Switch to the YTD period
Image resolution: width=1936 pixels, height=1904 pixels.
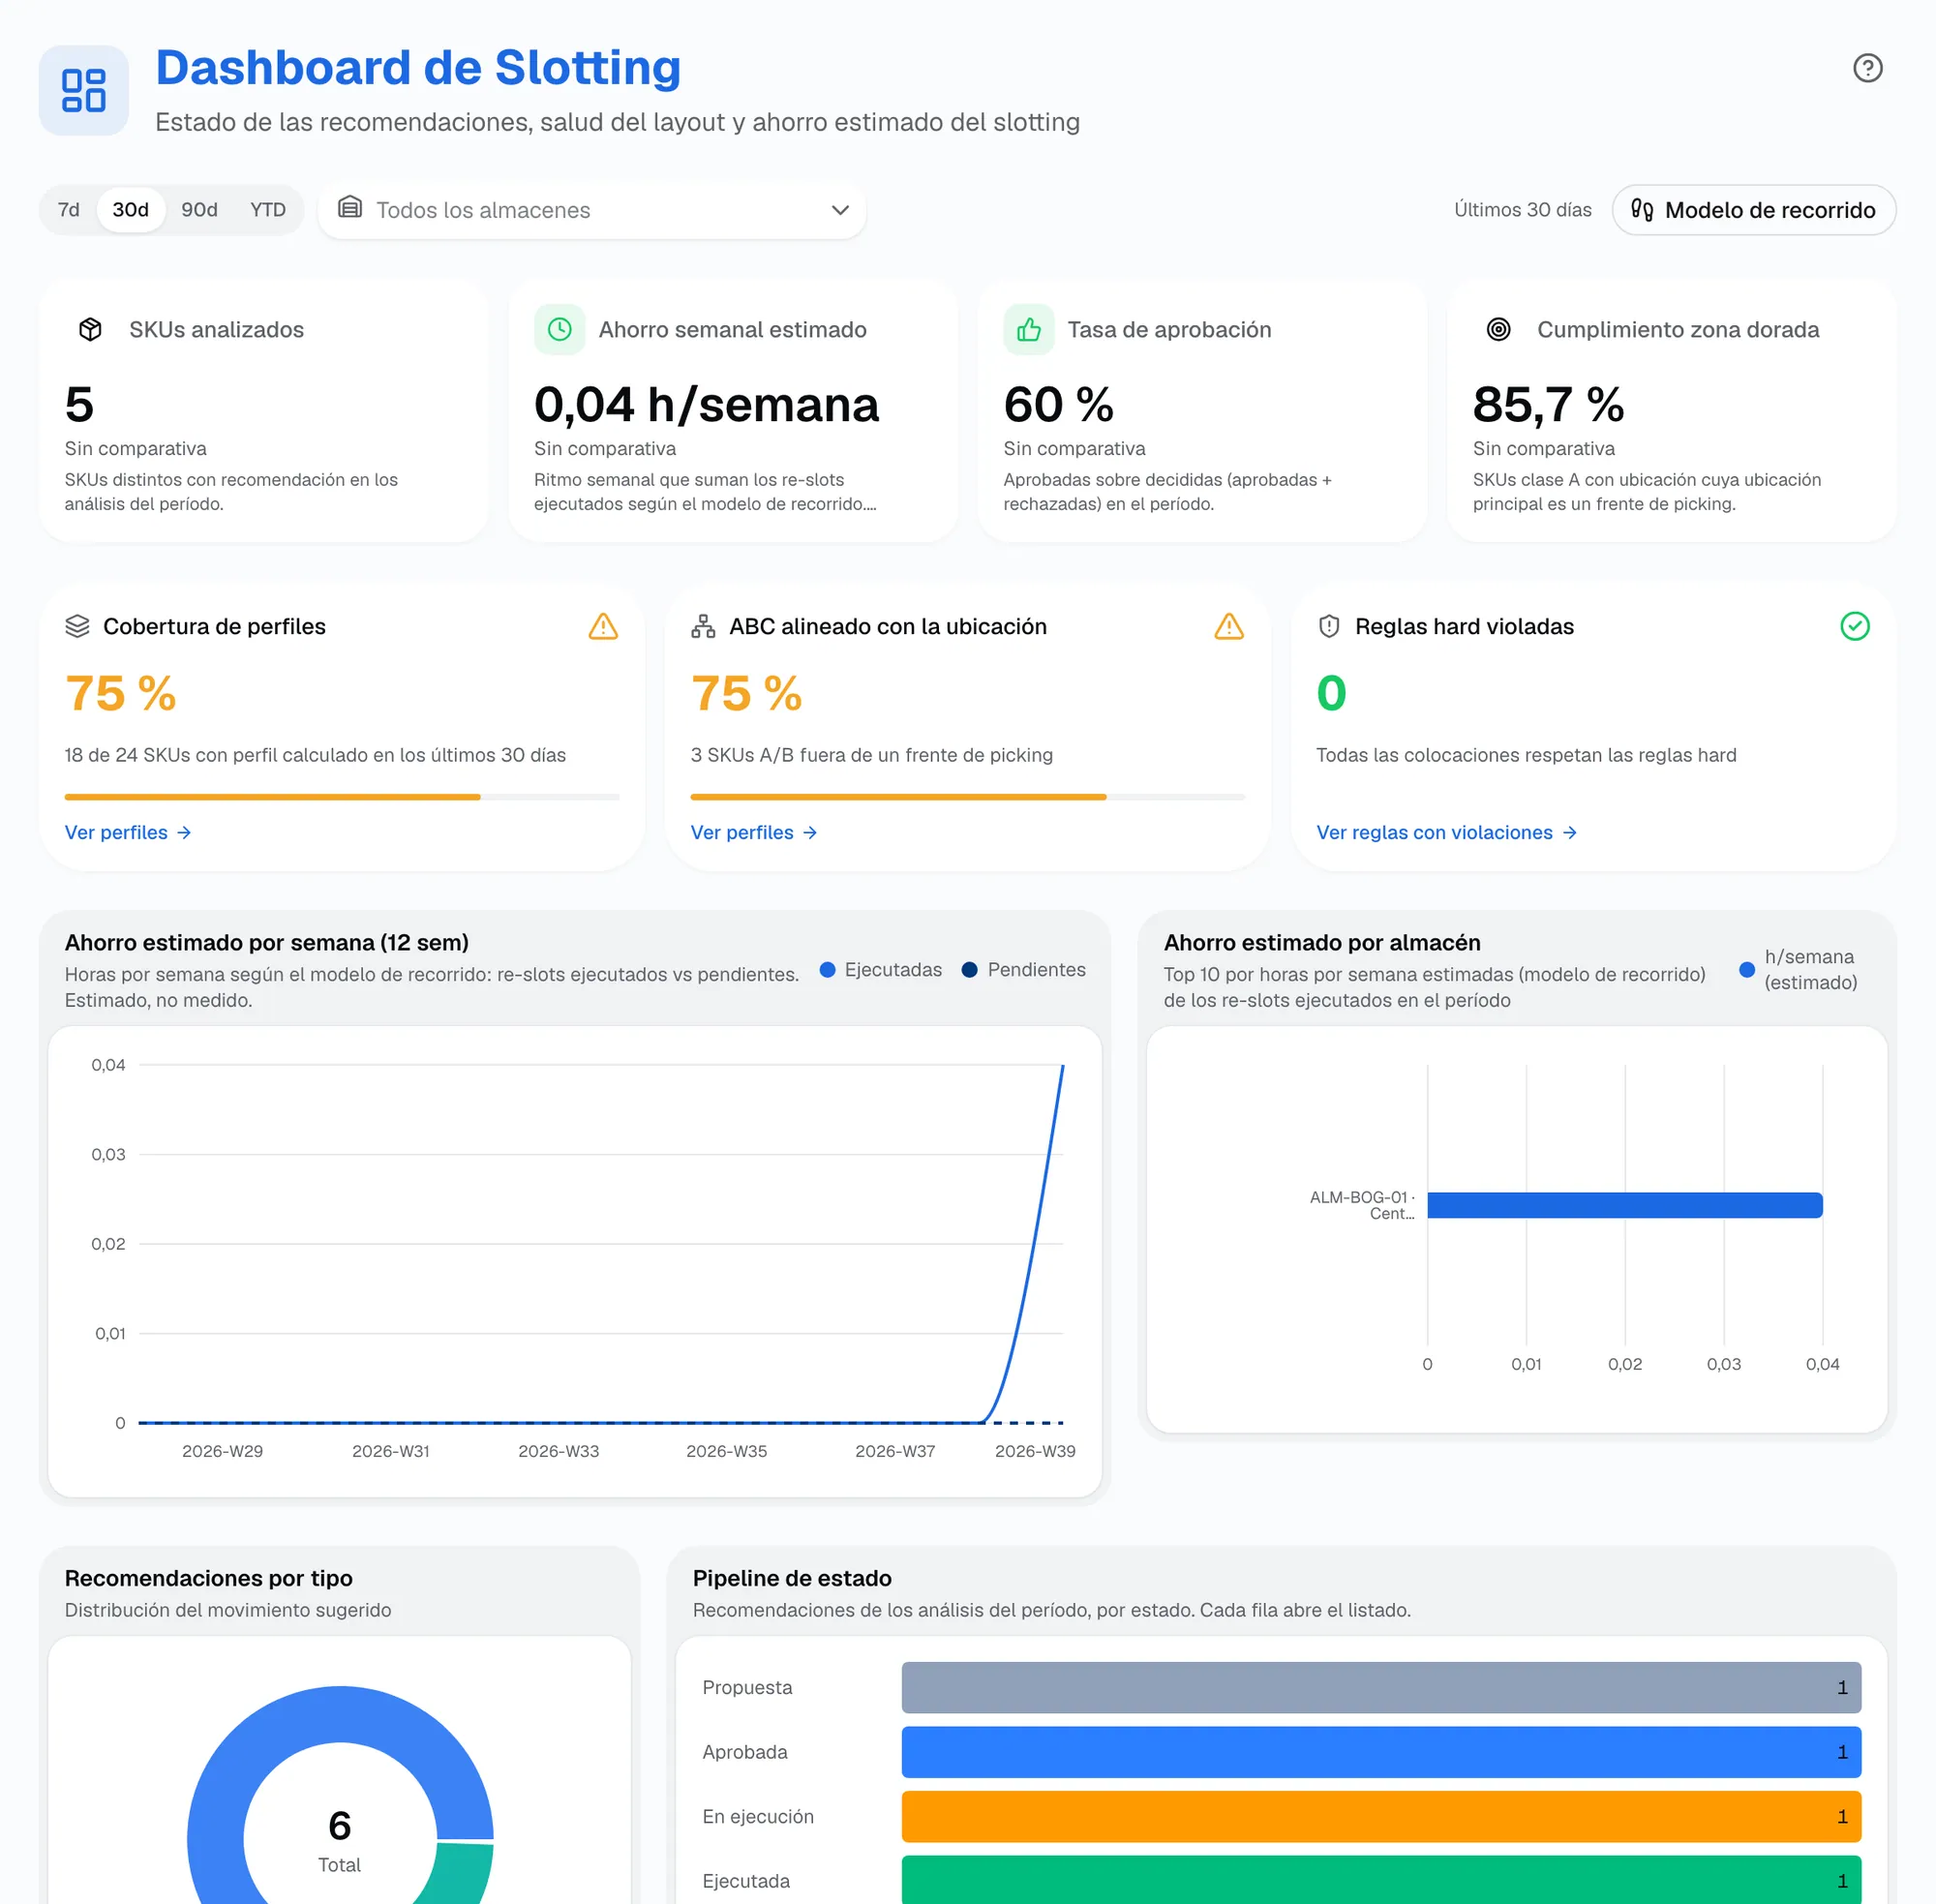[x=268, y=210]
